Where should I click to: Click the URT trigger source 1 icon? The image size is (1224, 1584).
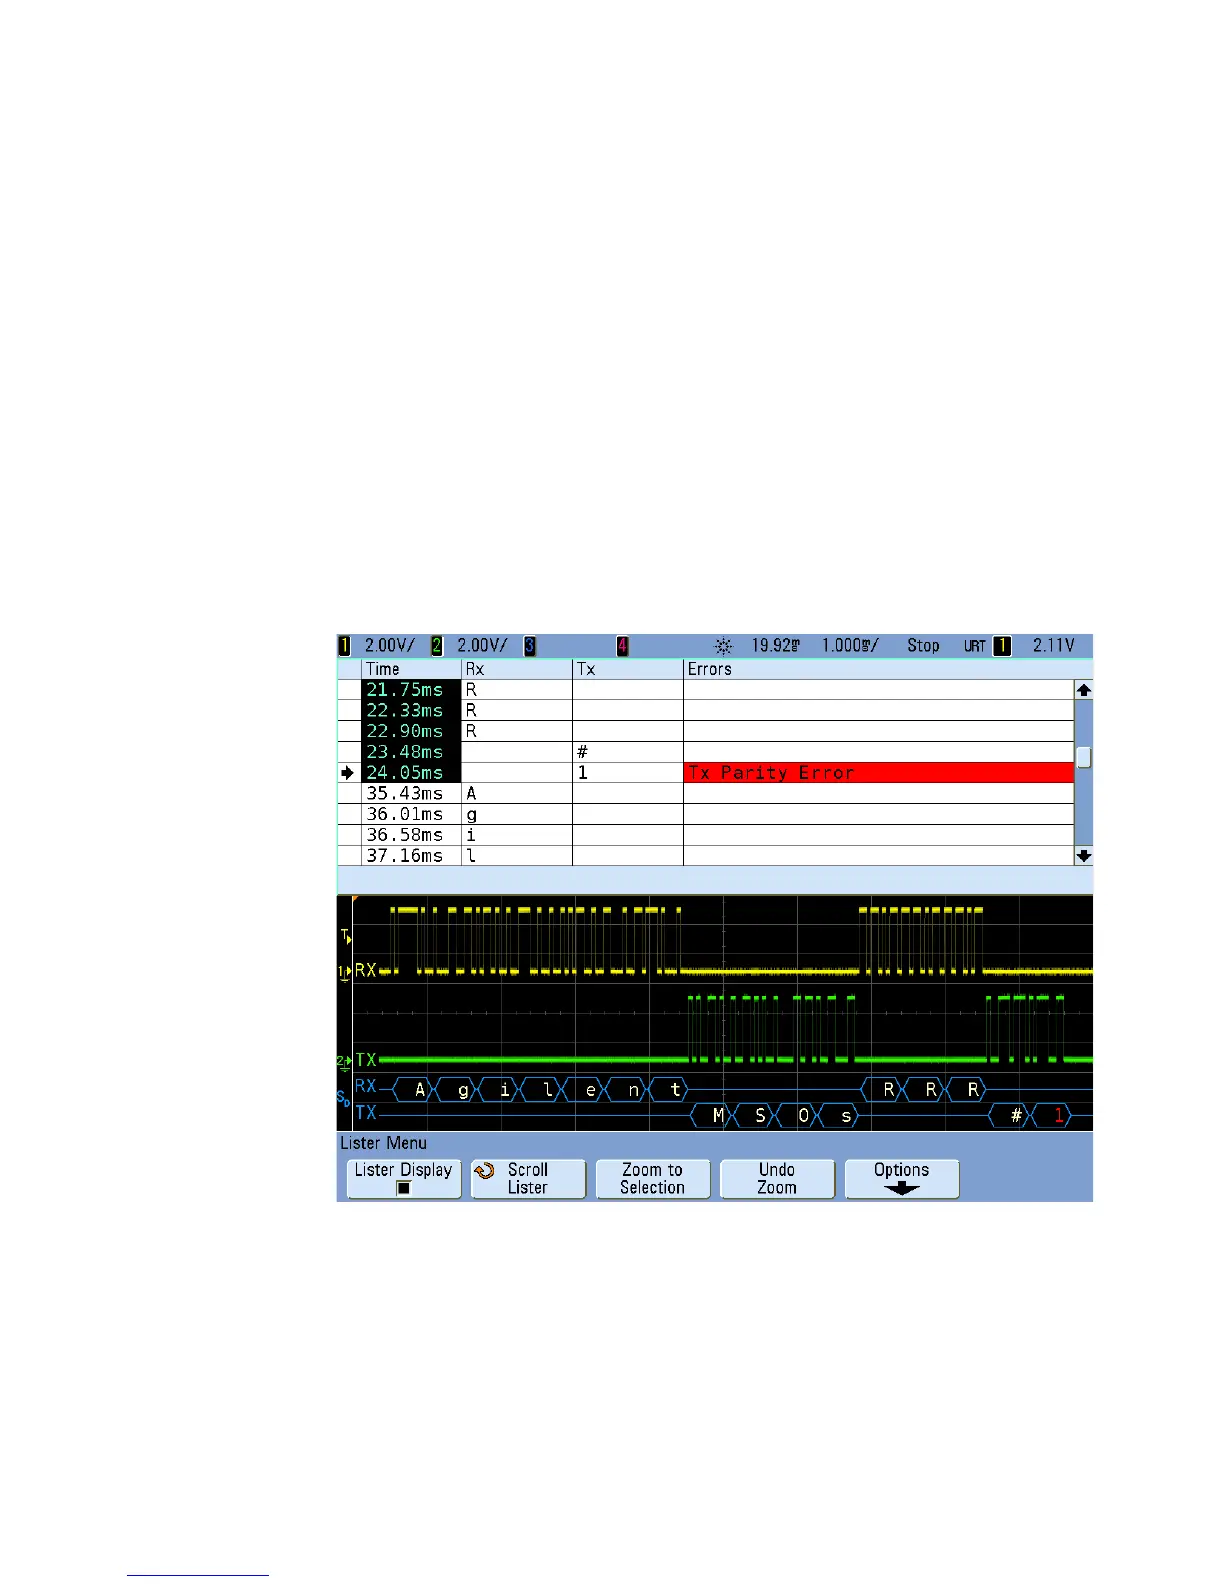(1001, 646)
